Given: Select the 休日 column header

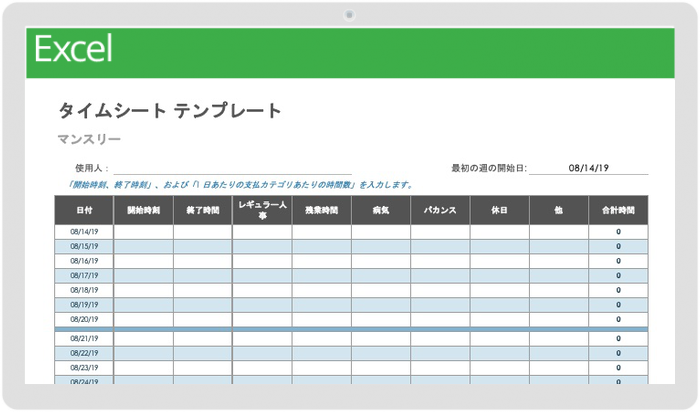Looking at the screenshot, I should pos(500,210).
